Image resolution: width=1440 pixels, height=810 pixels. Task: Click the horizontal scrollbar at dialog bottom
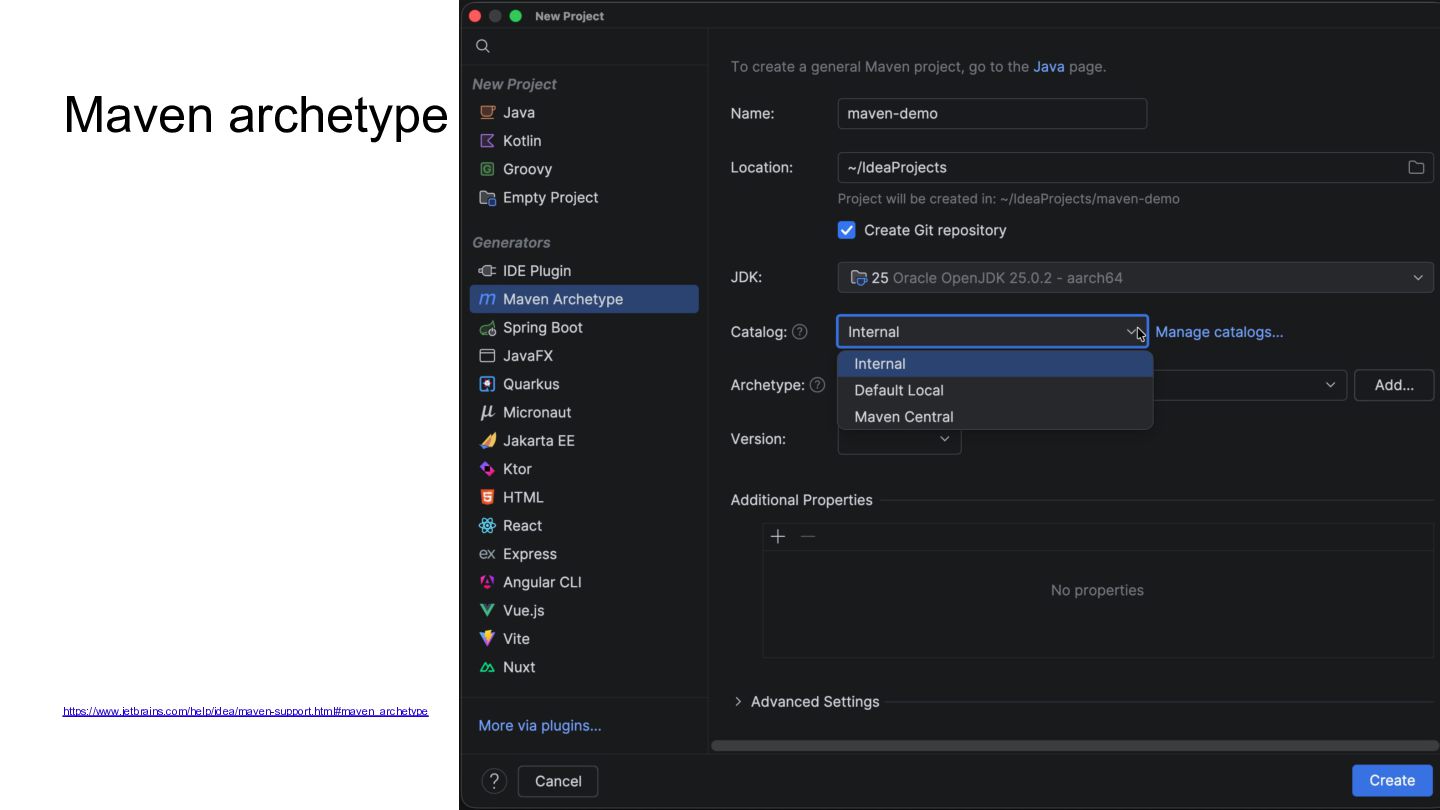tap(1075, 746)
